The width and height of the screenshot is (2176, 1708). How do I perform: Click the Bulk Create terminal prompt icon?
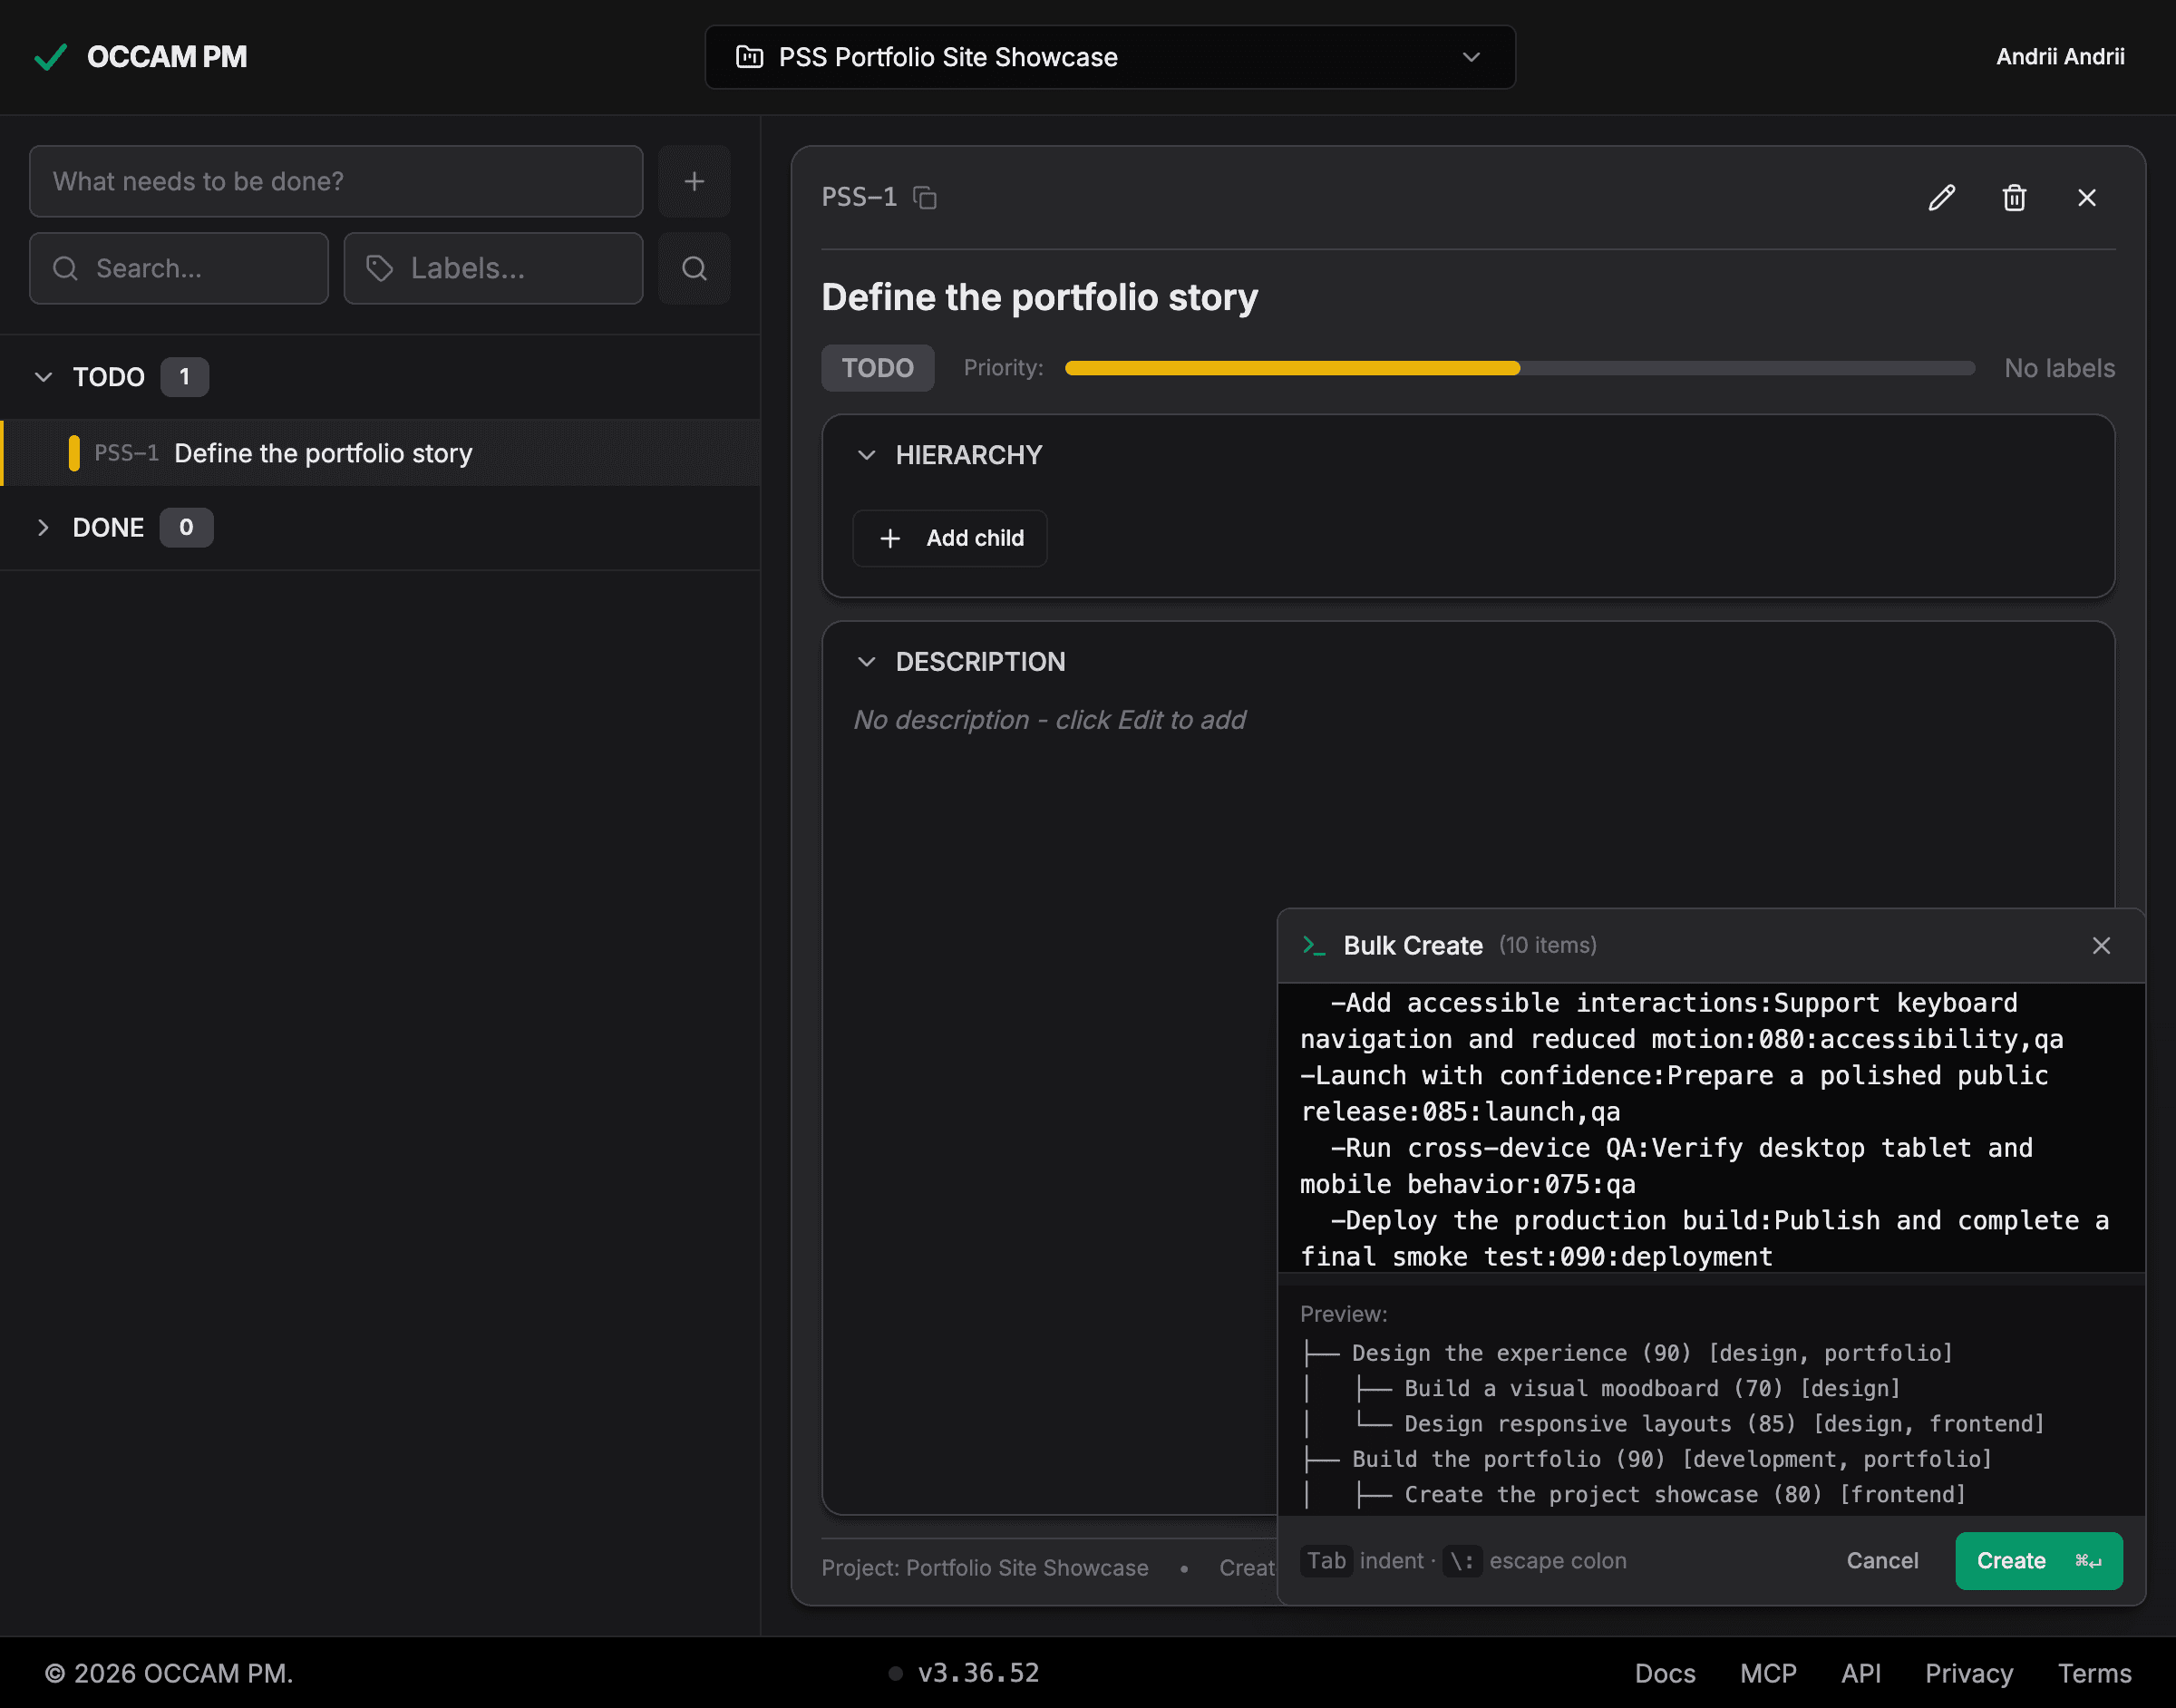1313,945
